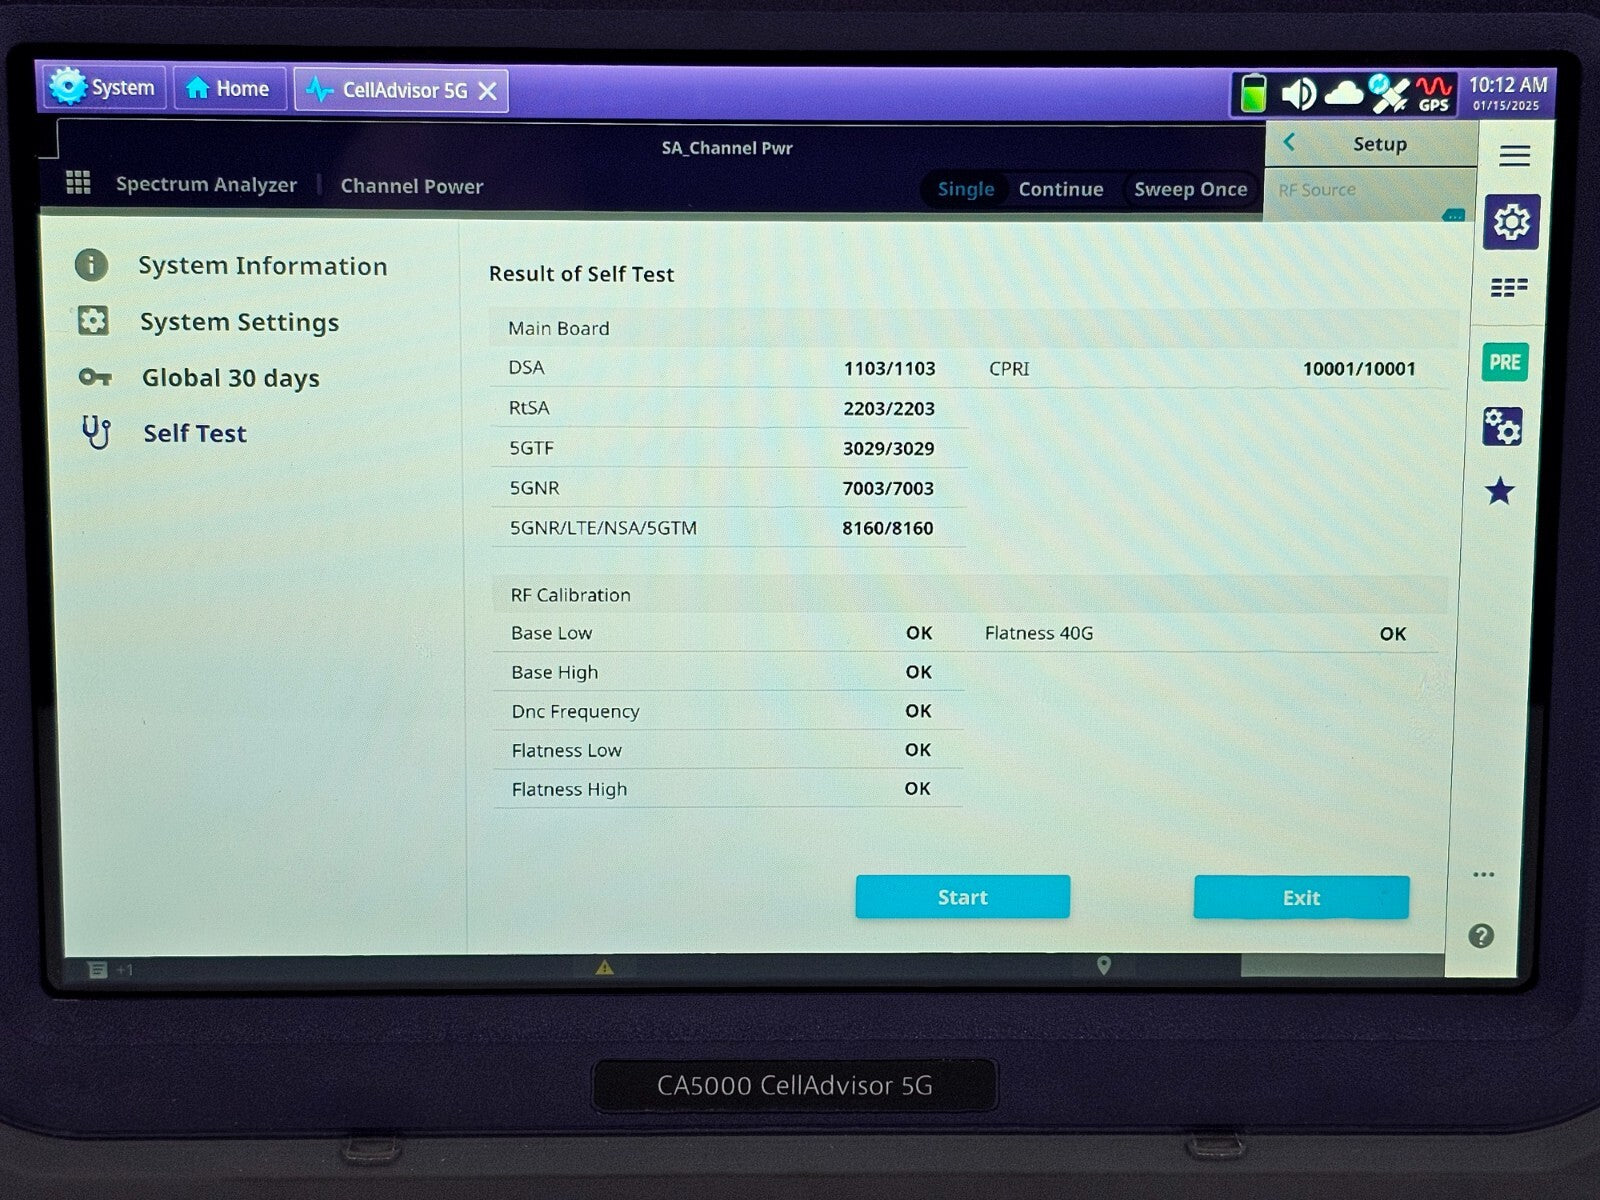Open Self Test section

click(194, 433)
